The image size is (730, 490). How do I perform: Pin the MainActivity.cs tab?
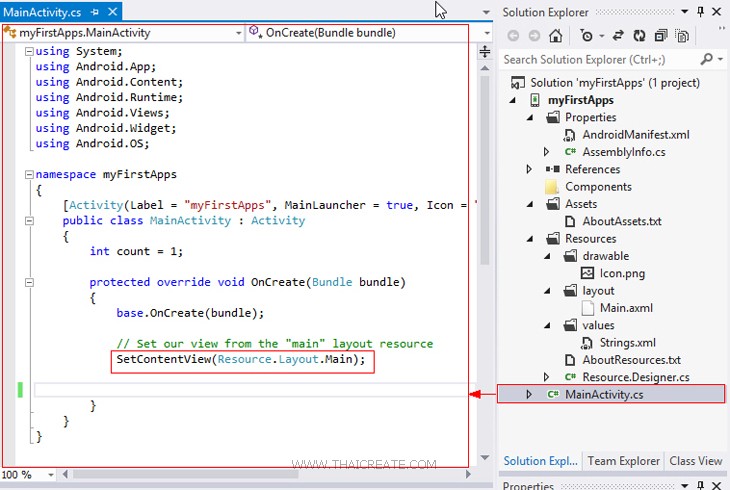[x=95, y=12]
